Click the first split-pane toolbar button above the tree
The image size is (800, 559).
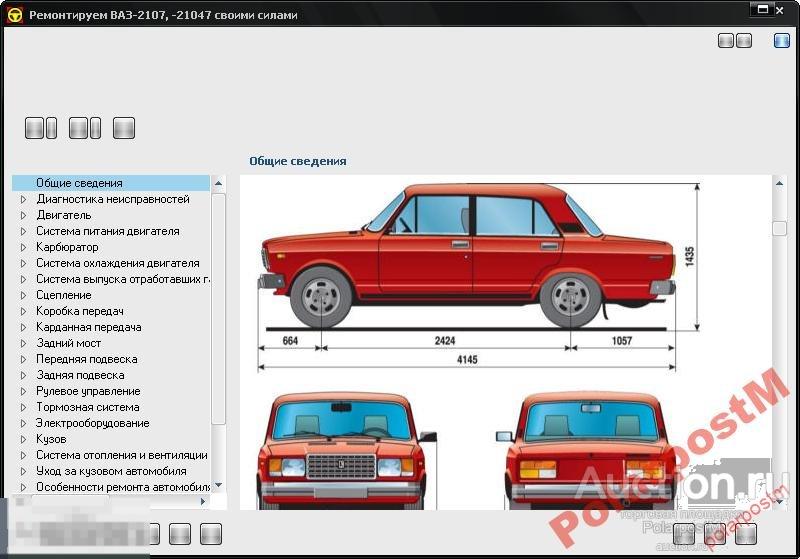point(41,128)
